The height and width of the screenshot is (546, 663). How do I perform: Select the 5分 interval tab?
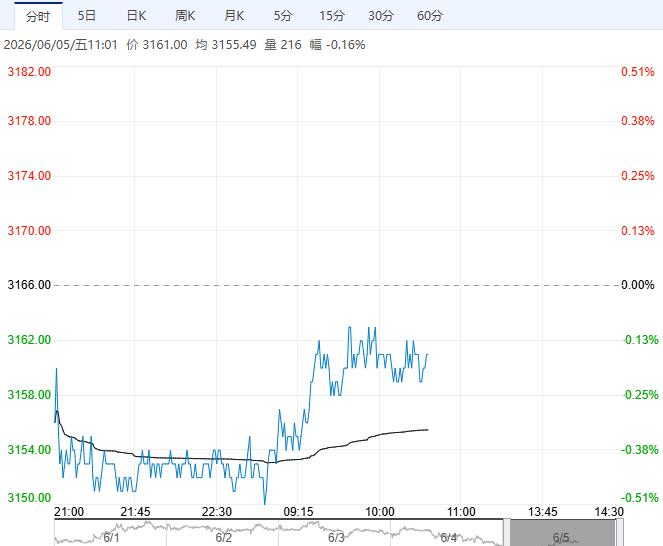pos(283,16)
